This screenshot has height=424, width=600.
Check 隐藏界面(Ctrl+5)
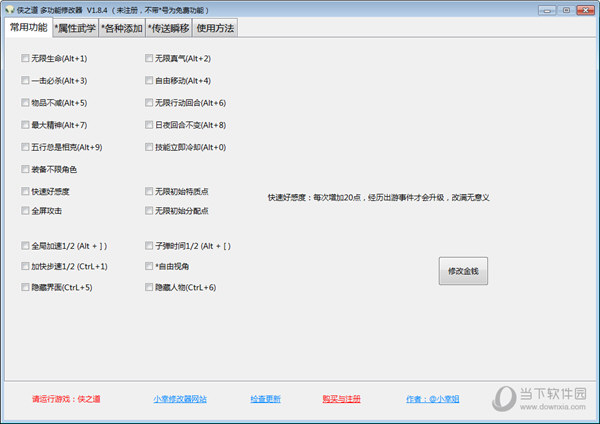(25, 287)
